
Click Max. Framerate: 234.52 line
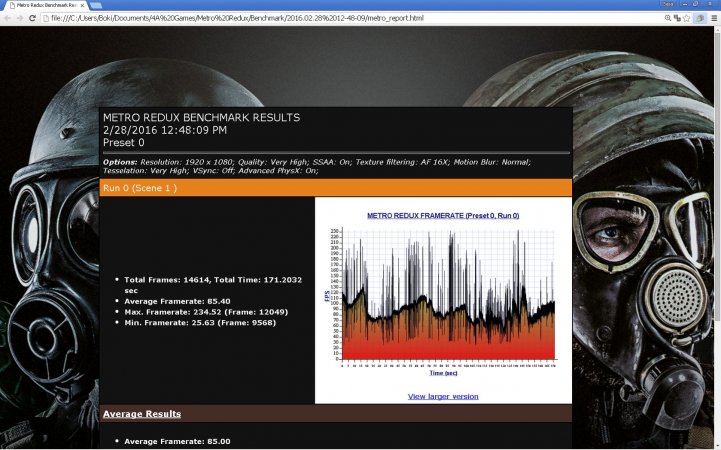pos(206,312)
